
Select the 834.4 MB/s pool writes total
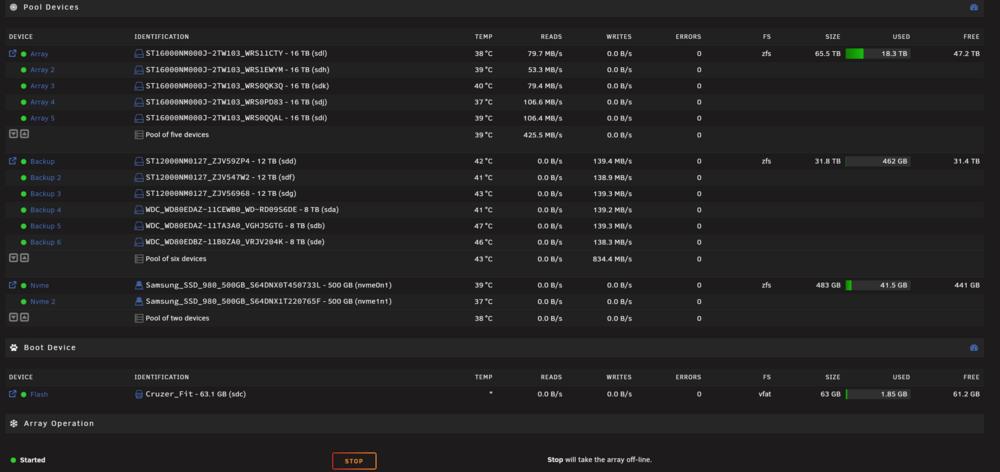pyautogui.click(x=614, y=259)
